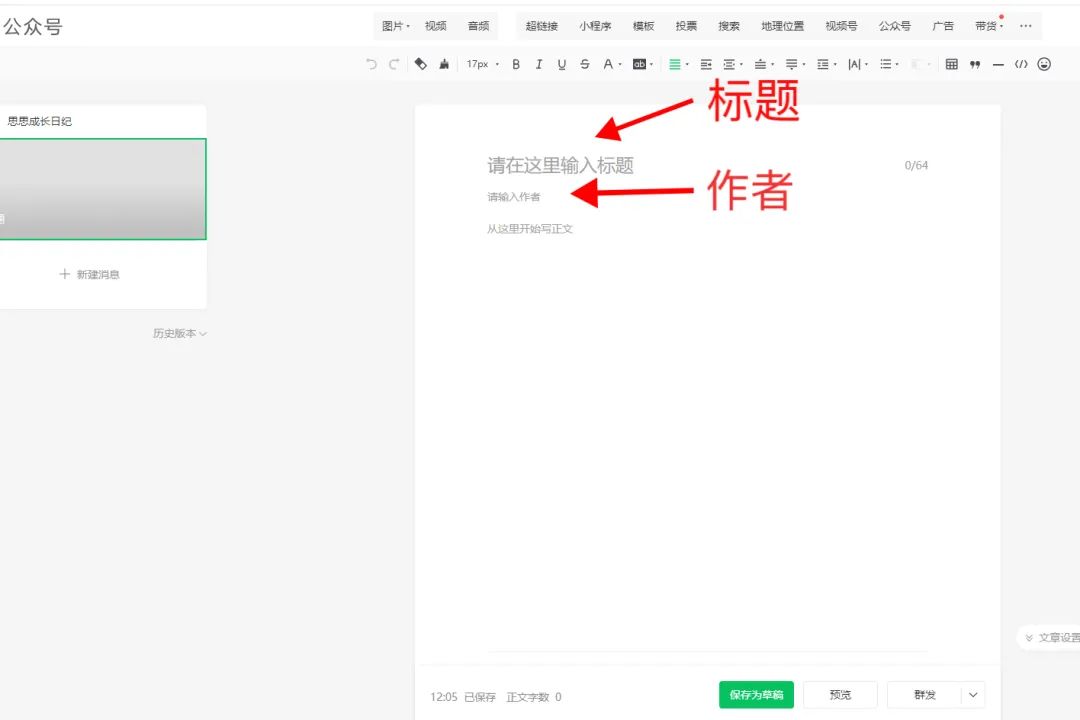Click the Undo icon in the toolbar
The width and height of the screenshot is (1080, 720).
pyautogui.click(x=371, y=63)
